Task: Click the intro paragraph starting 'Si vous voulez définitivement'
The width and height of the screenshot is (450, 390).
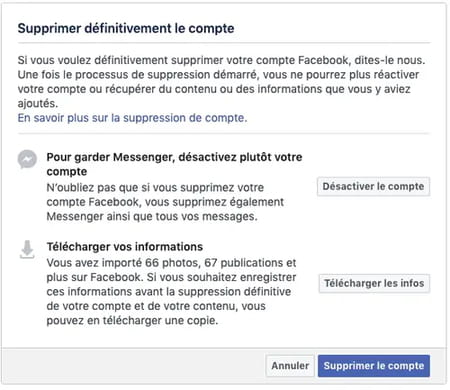Action: (x=221, y=82)
